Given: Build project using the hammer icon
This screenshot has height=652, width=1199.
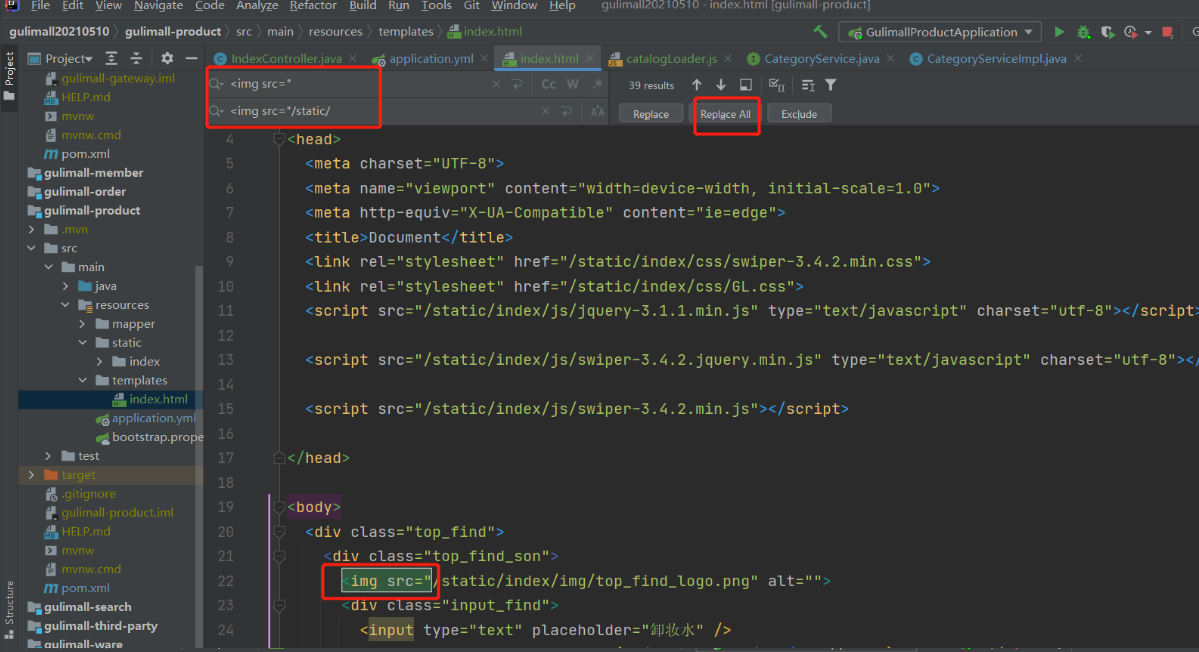Looking at the screenshot, I should [x=820, y=32].
